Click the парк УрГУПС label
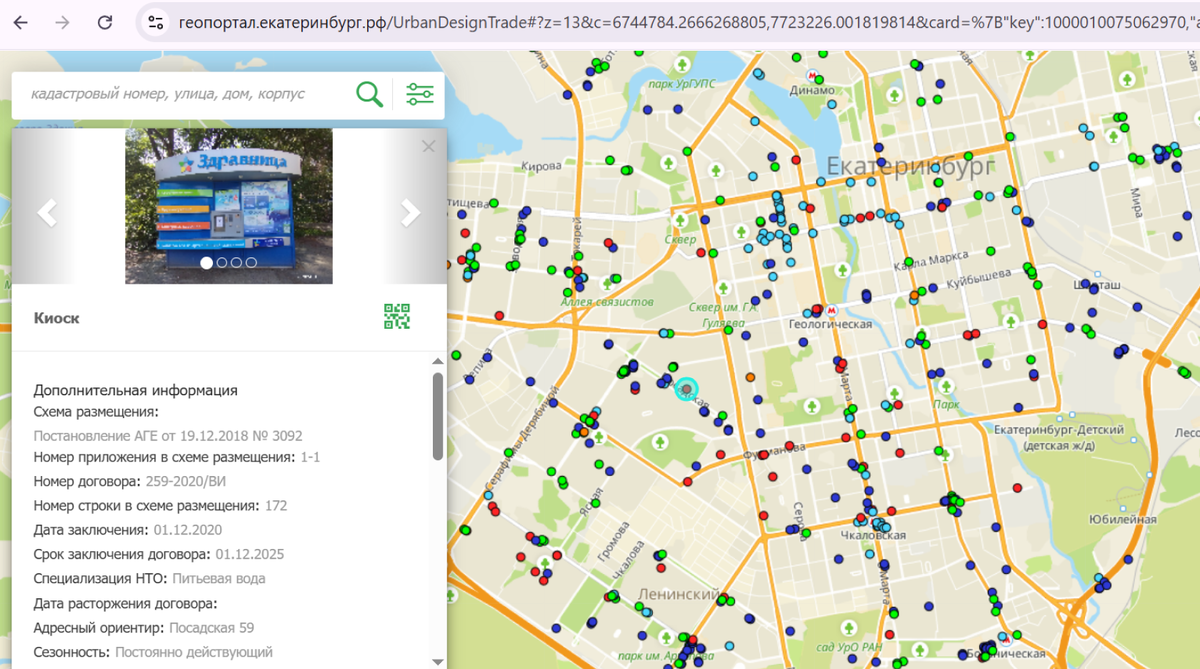Viewport: 1200px width, 669px height. coord(680,85)
